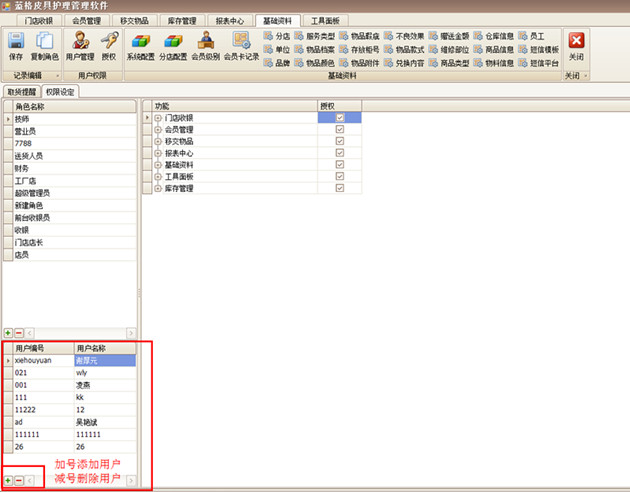This screenshot has width=630, height=492.
Task: Click red minus to delete user
Action: point(19,481)
